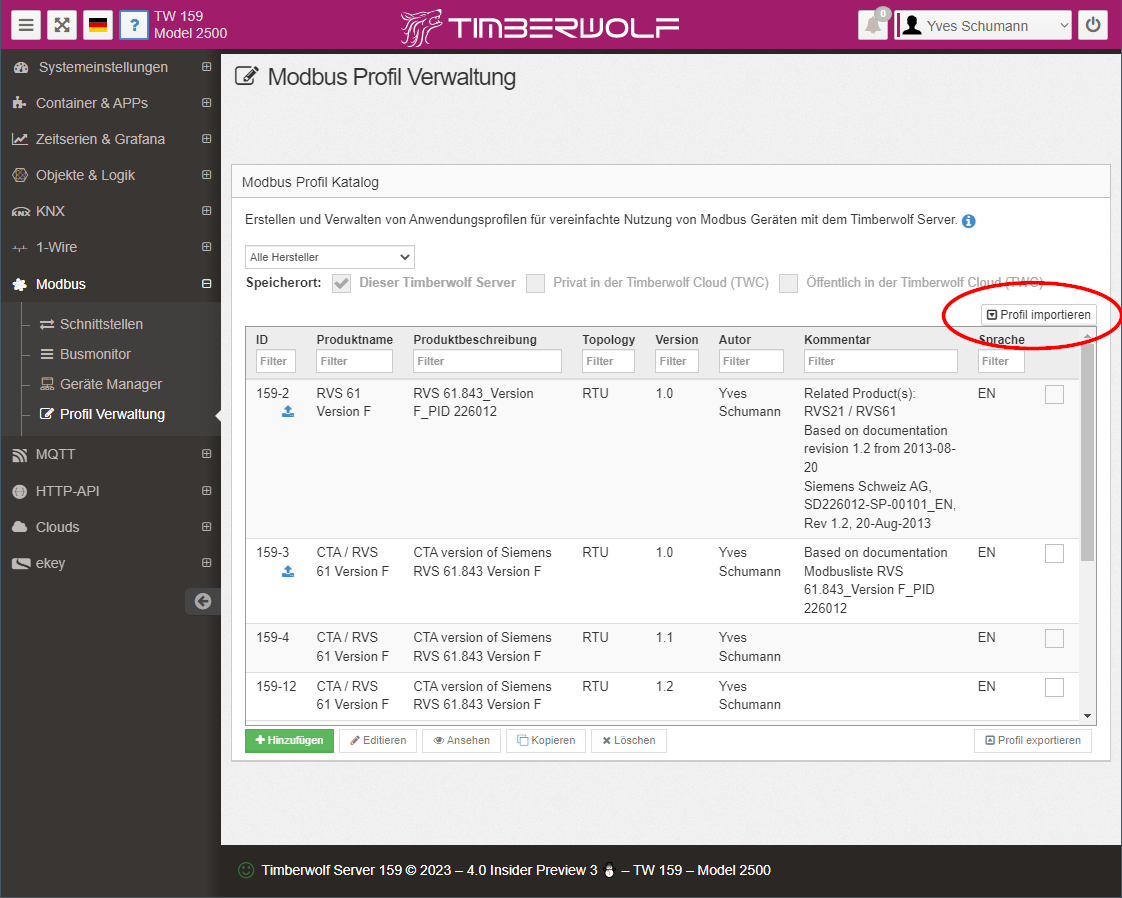Click Editieren button
This screenshot has height=898, width=1122.
[x=378, y=741]
